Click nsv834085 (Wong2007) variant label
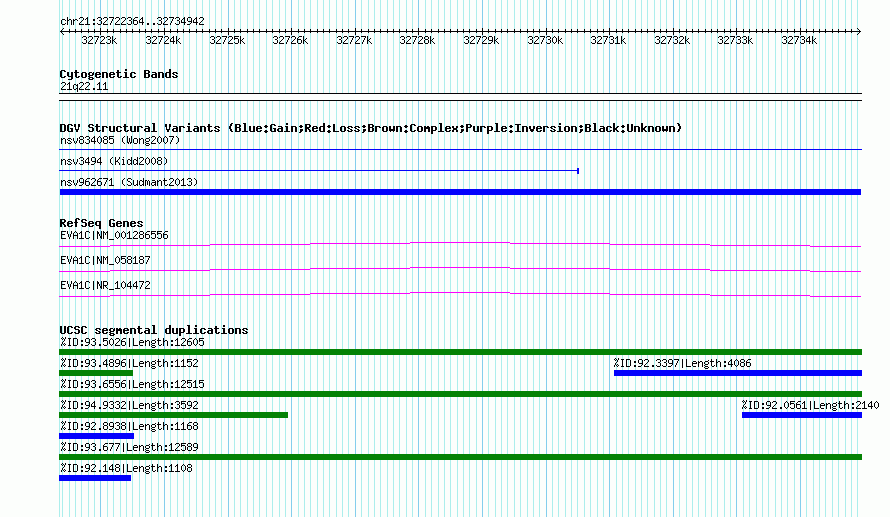The image size is (890, 517). 120,140
